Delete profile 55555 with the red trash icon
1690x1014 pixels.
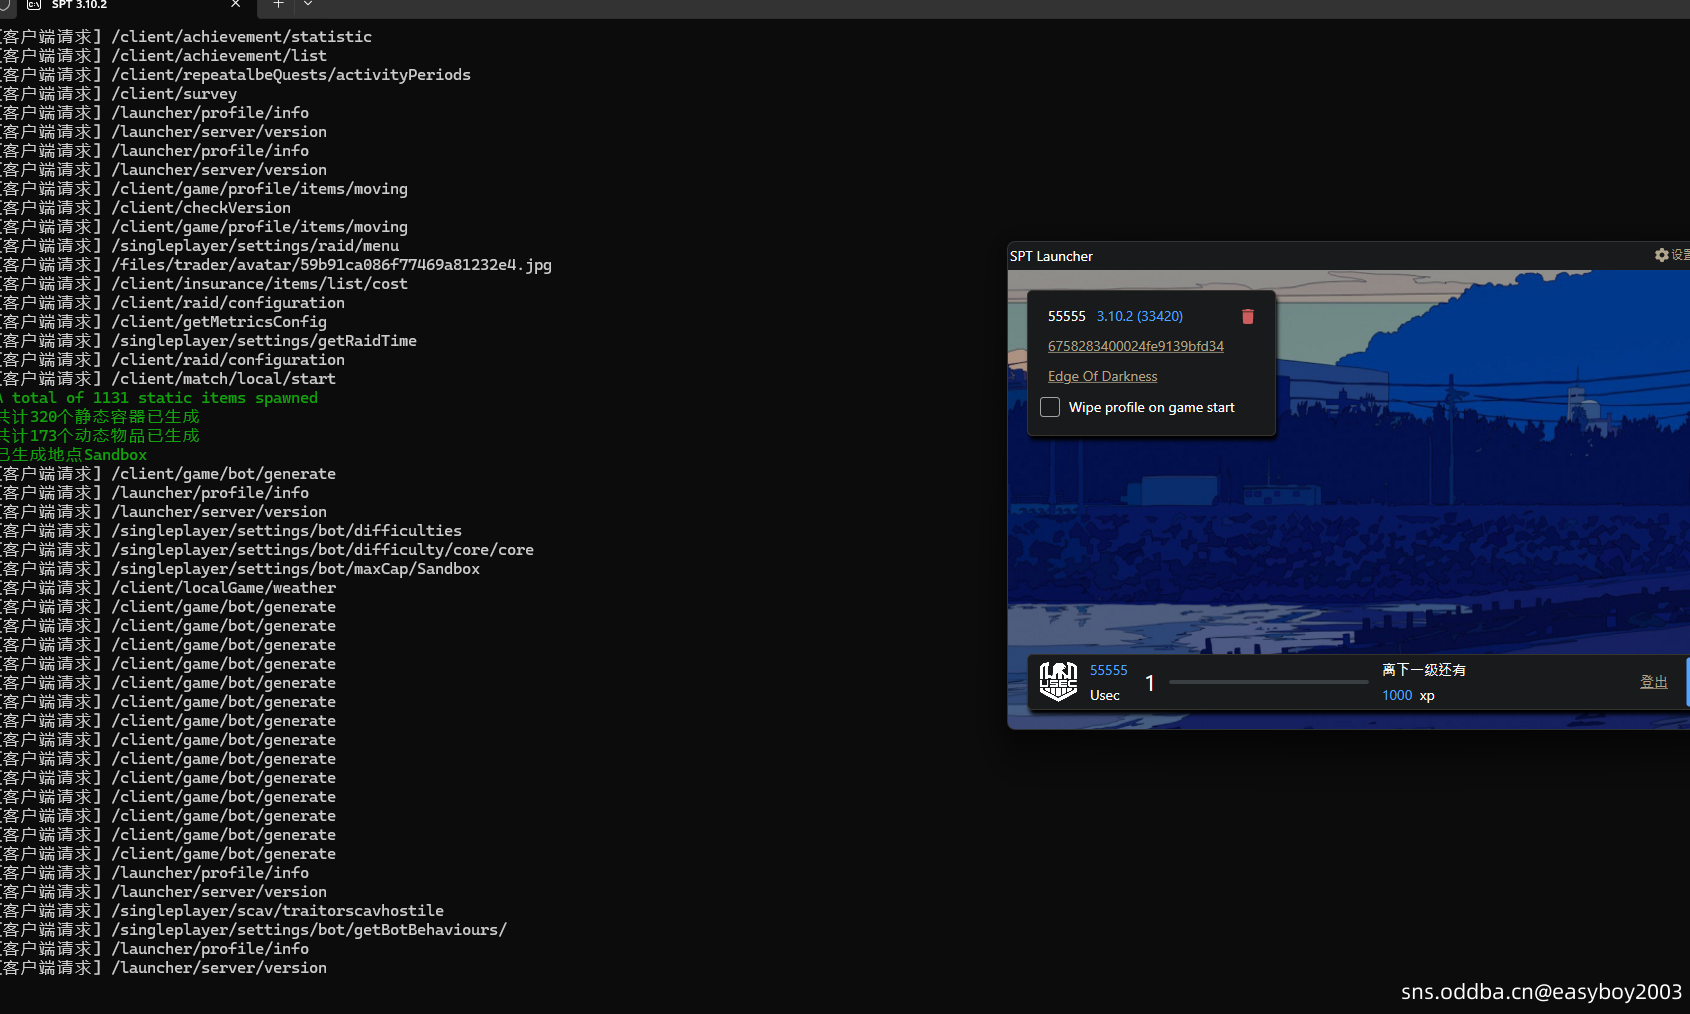[x=1247, y=316]
